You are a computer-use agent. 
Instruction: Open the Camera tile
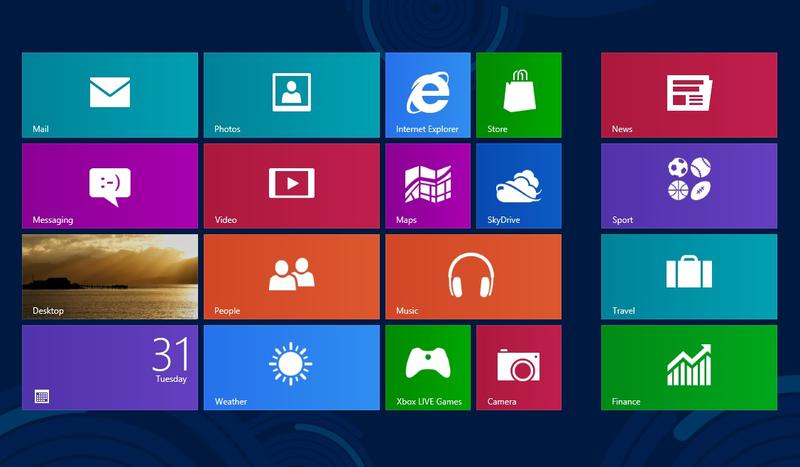click(x=519, y=367)
